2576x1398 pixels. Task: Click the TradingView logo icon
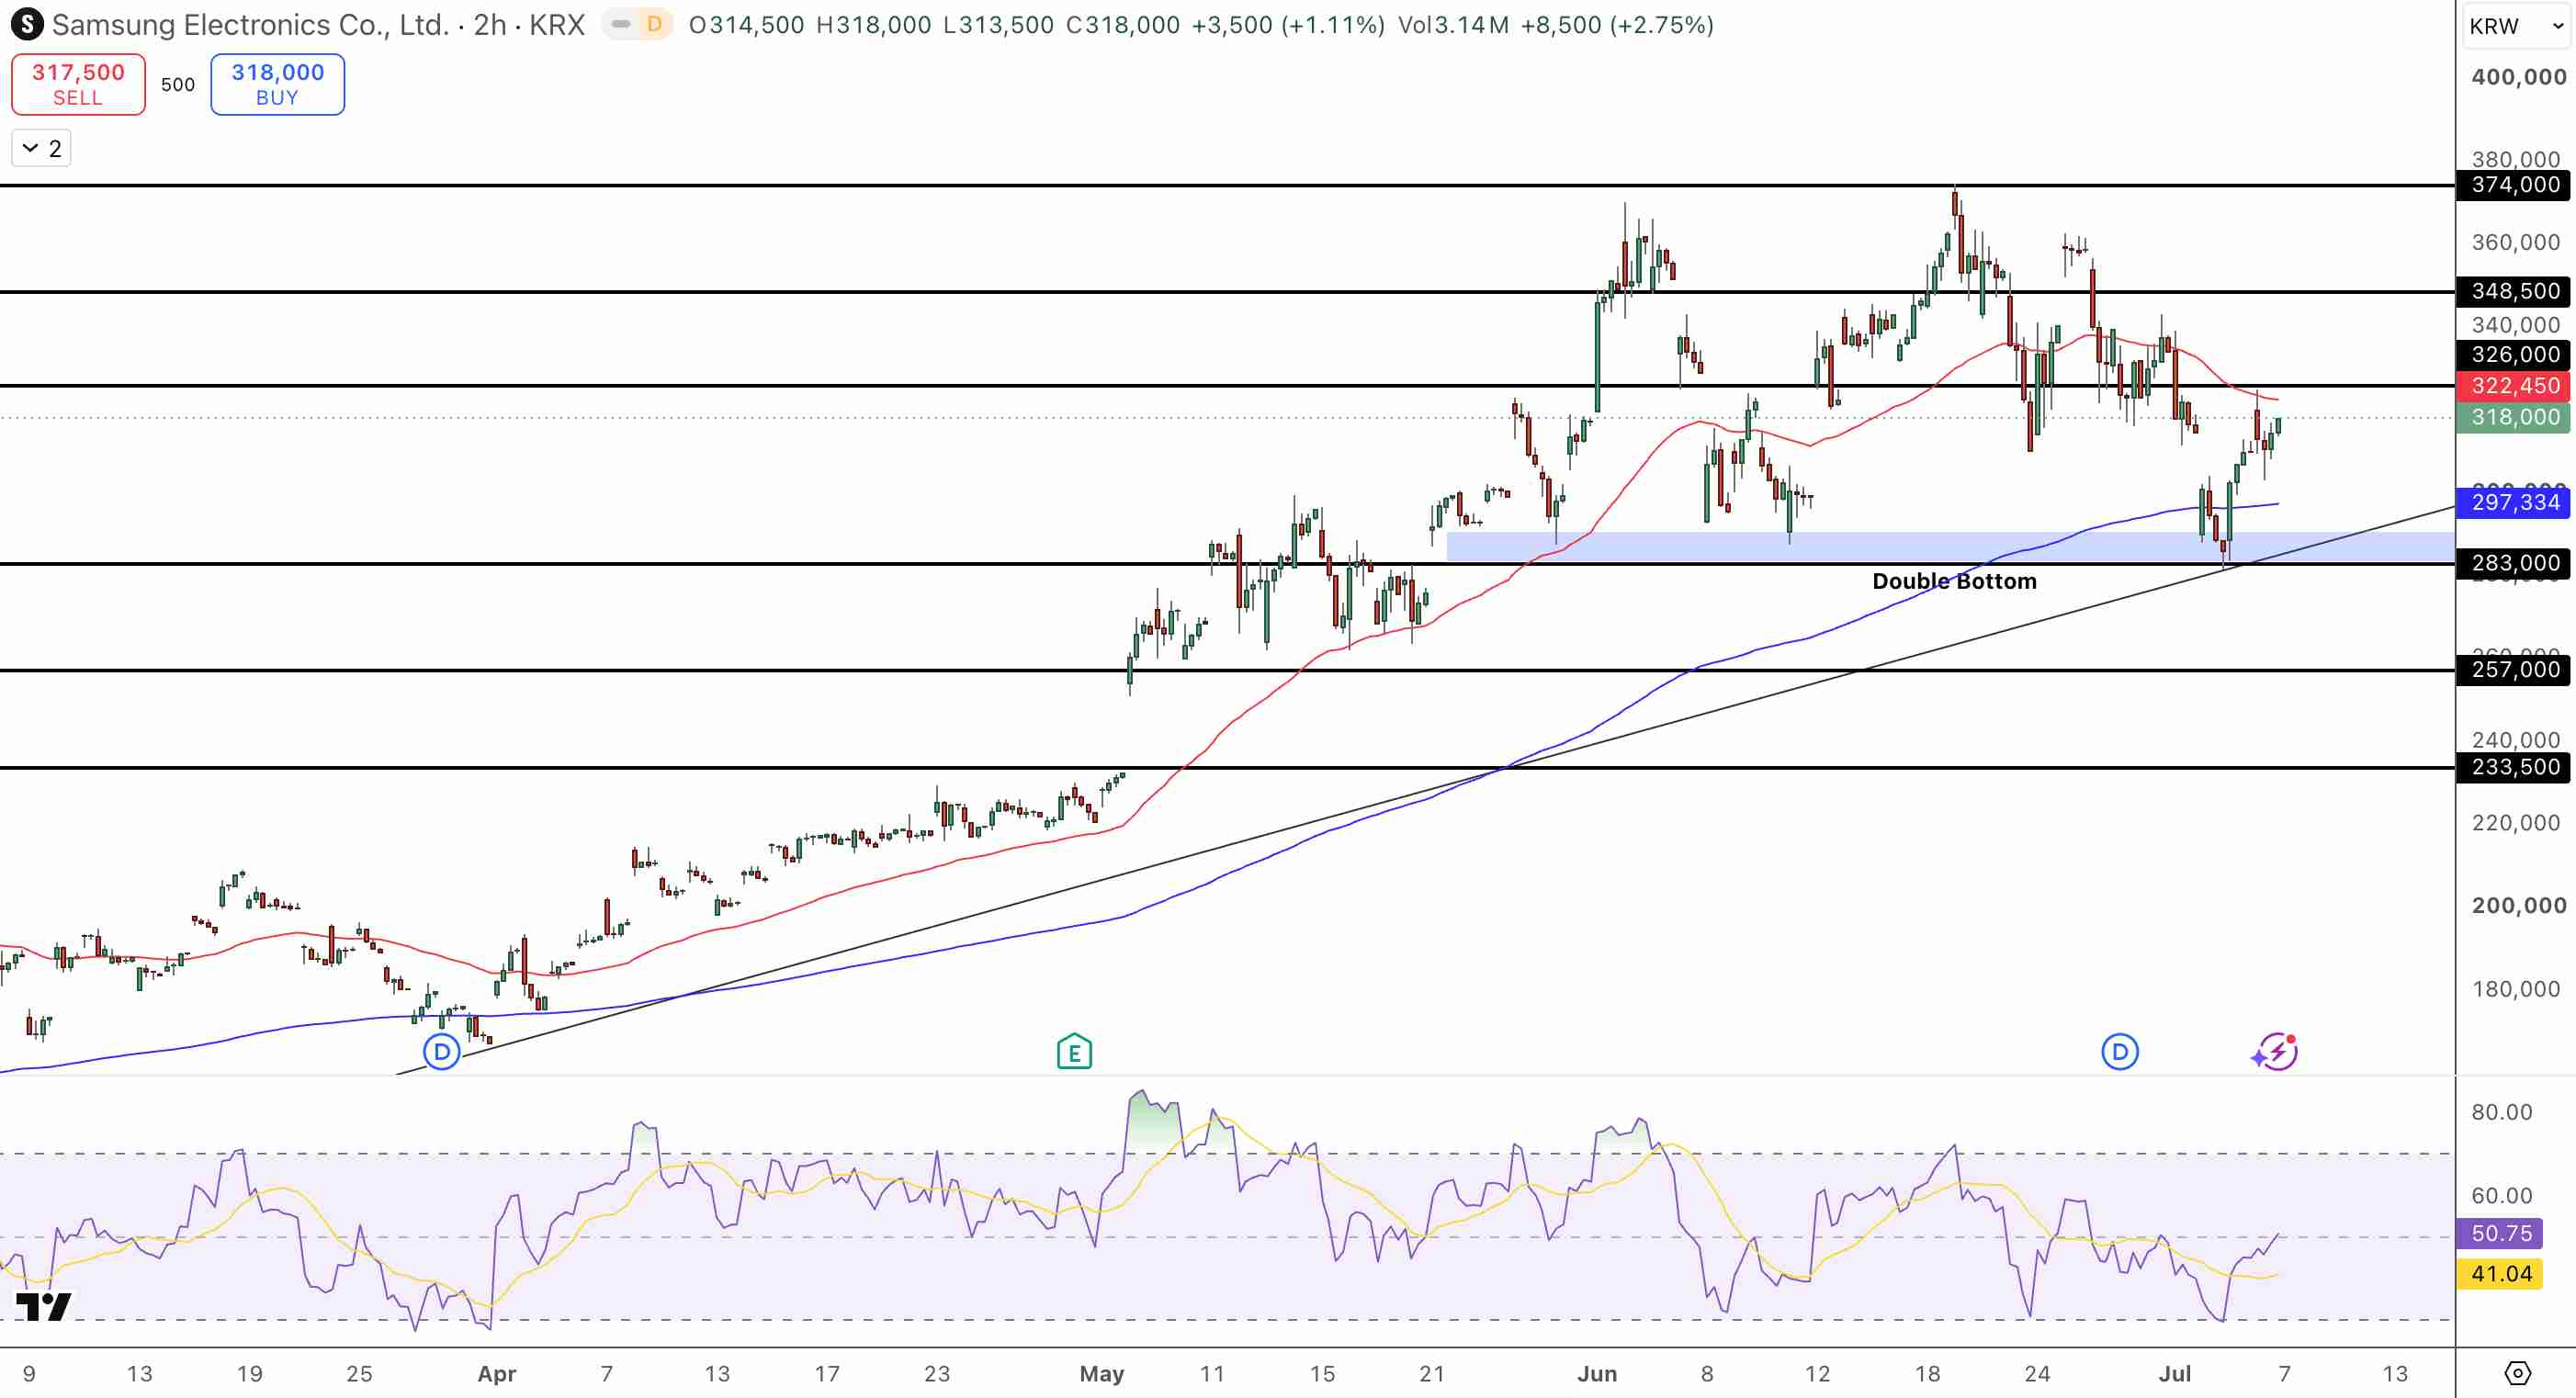coord(44,1306)
